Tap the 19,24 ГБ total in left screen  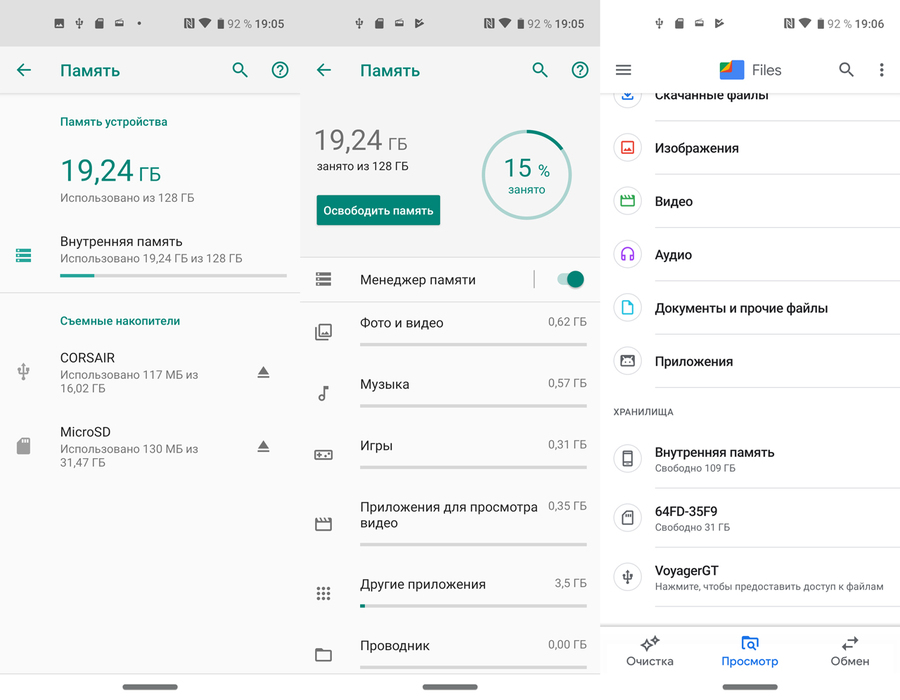(111, 171)
